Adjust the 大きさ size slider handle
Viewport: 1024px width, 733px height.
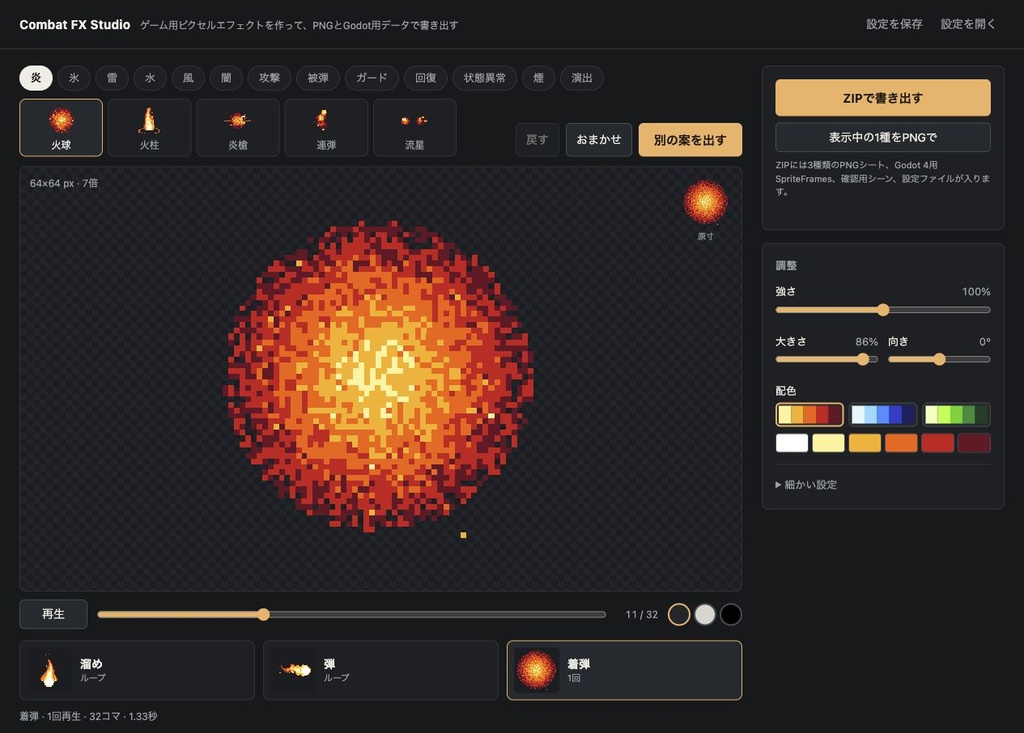(863, 359)
